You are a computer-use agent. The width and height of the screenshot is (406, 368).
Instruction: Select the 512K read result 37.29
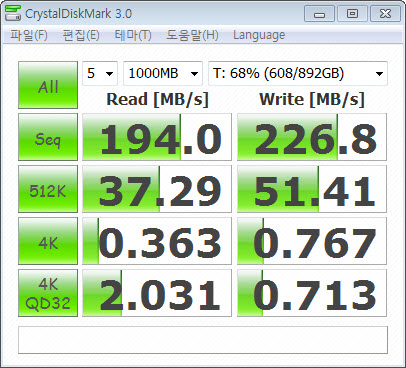[x=157, y=189]
